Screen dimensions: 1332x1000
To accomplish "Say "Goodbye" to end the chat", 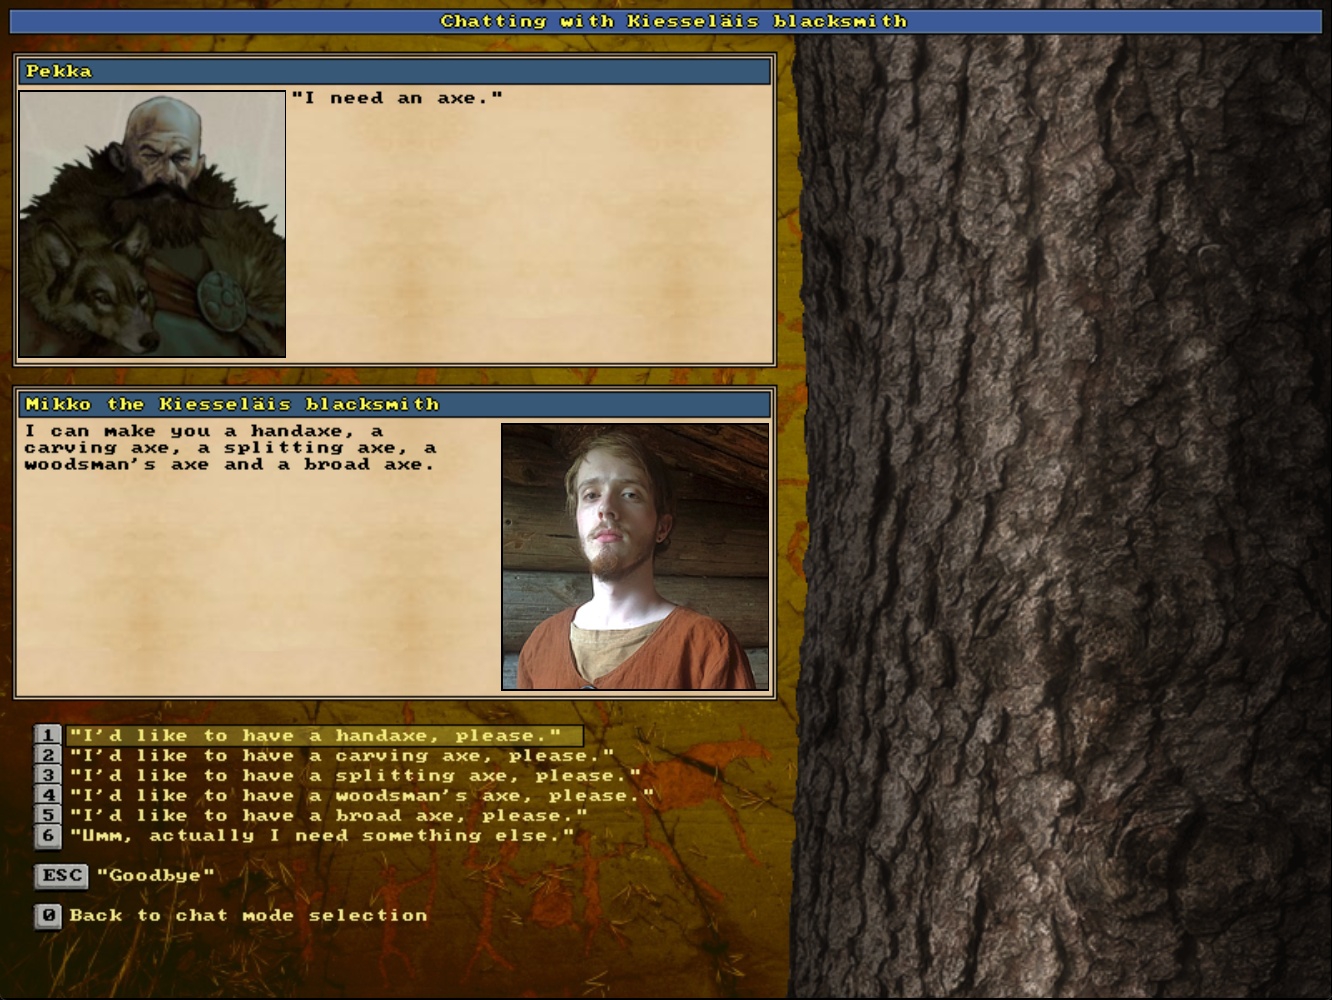I will click(x=155, y=876).
